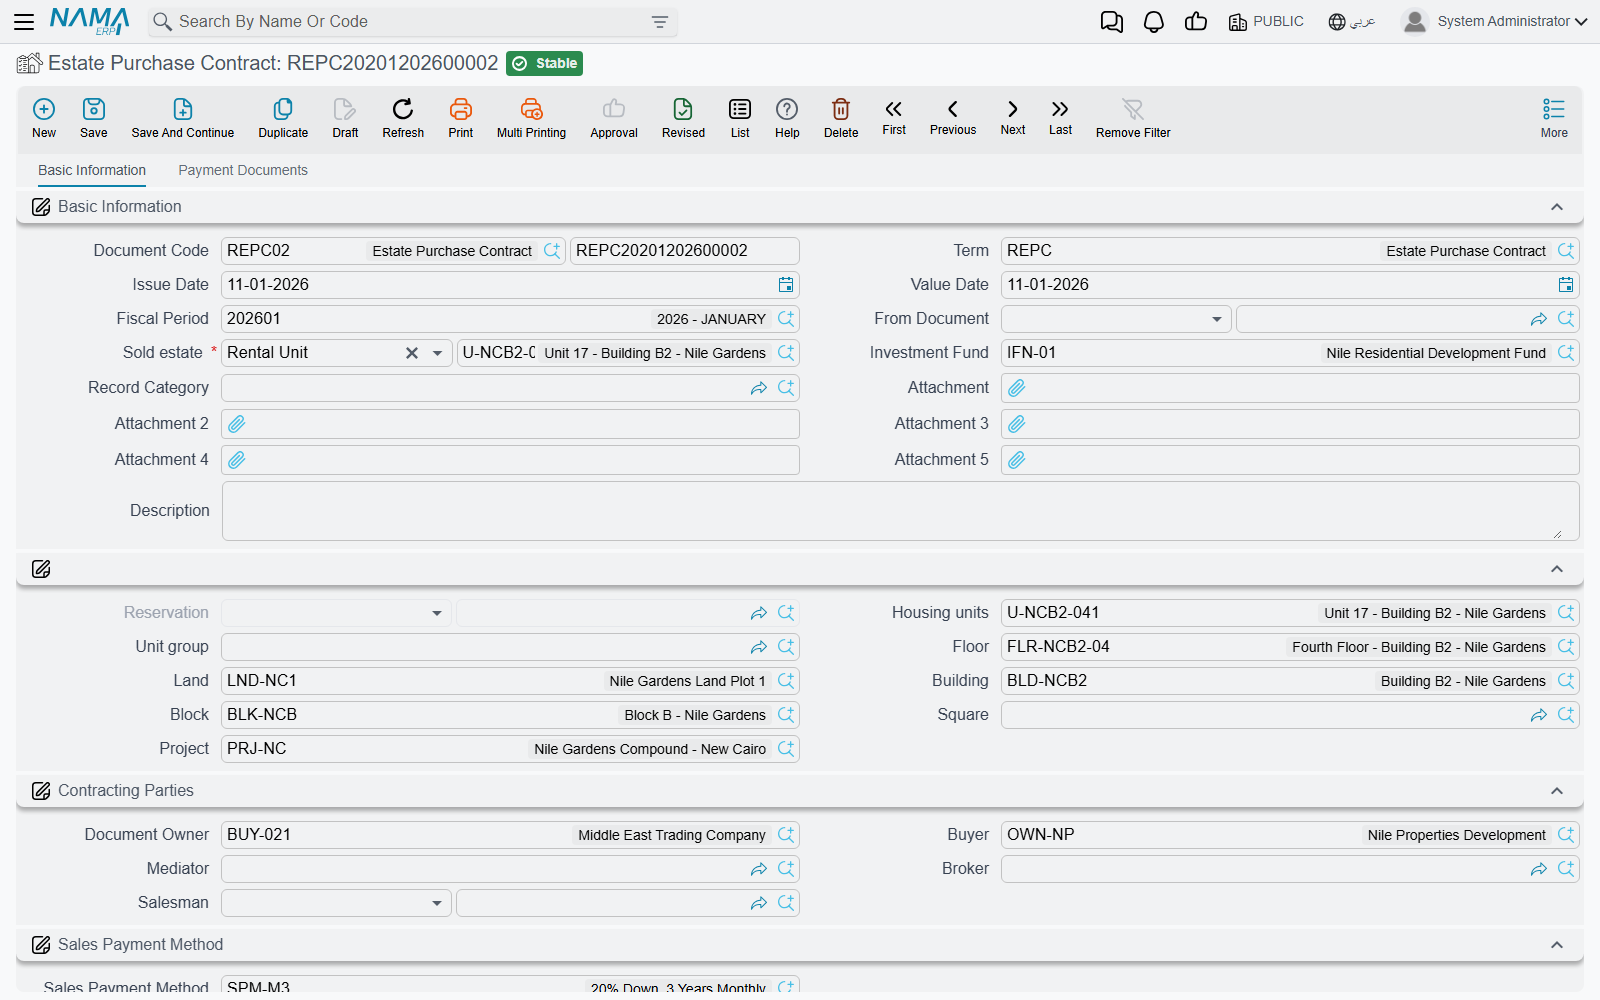Collapse the untitled property details section
This screenshot has width=1600, height=1000.
coord(1557,569)
